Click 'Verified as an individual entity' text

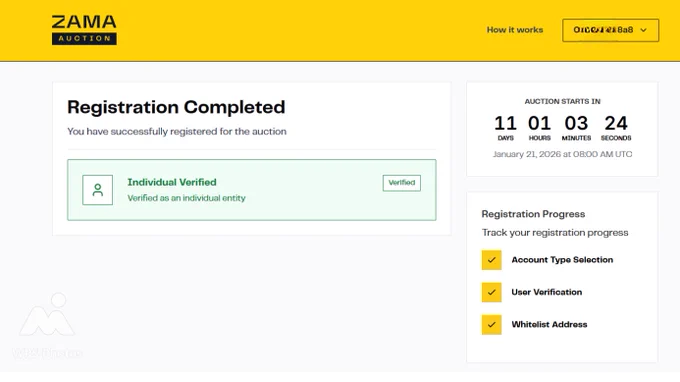click(186, 198)
